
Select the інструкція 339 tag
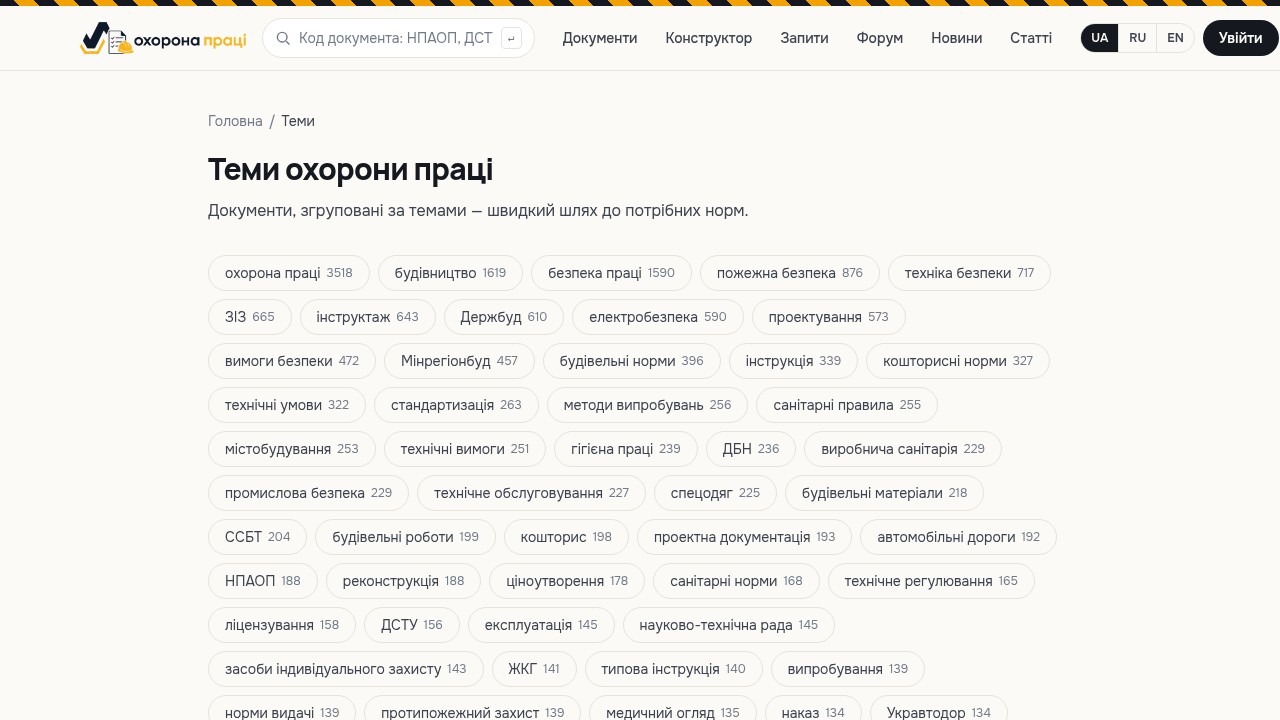(x=794, y=361)
